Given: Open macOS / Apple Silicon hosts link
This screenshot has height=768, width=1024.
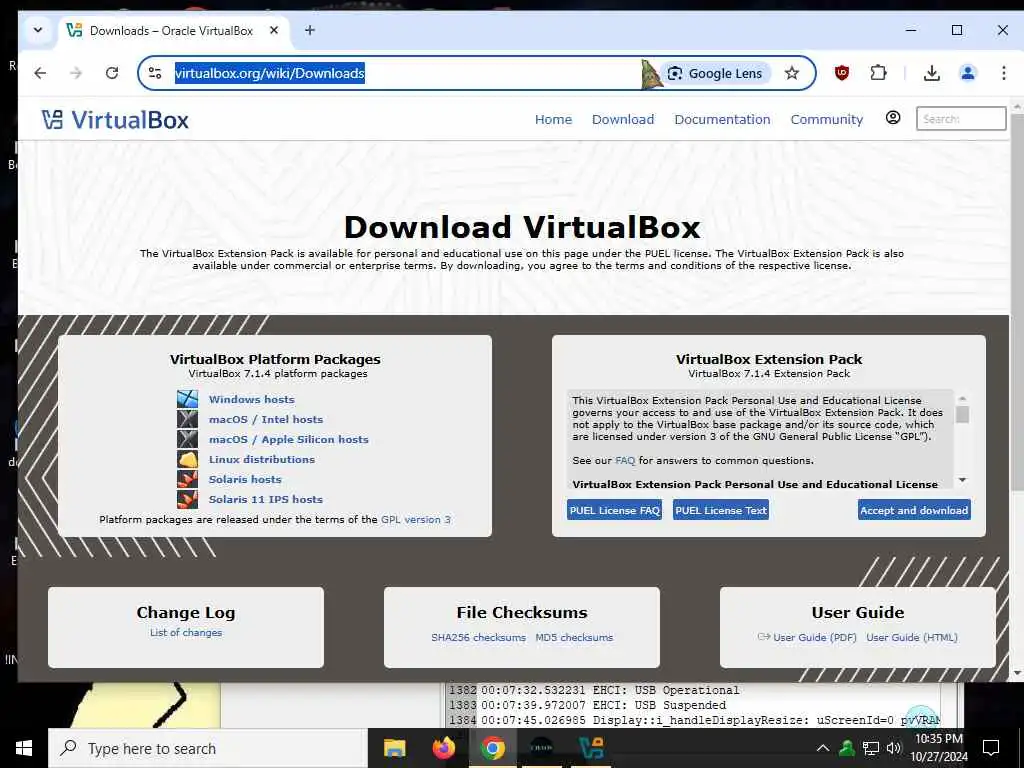Looking at the screenshot, I should coord(289,440).
